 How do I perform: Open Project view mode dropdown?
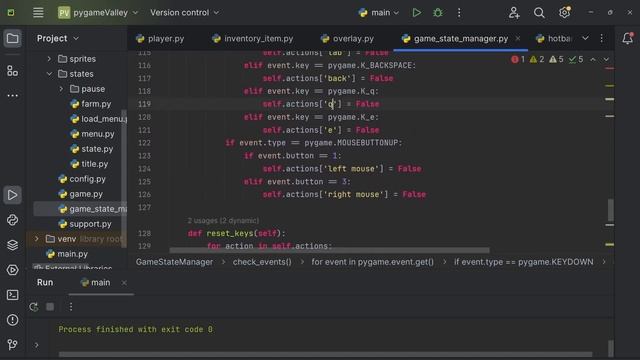pos(58,38)
